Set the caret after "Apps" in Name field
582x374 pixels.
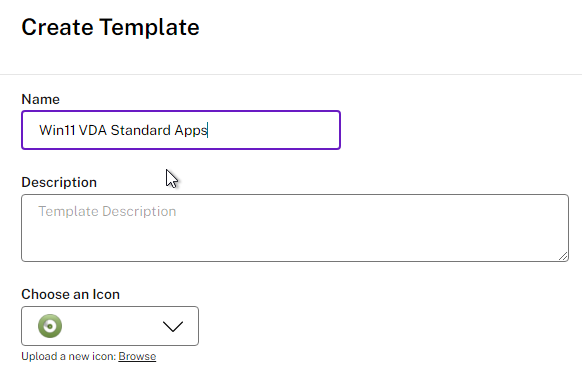click(x=208, y=131)
